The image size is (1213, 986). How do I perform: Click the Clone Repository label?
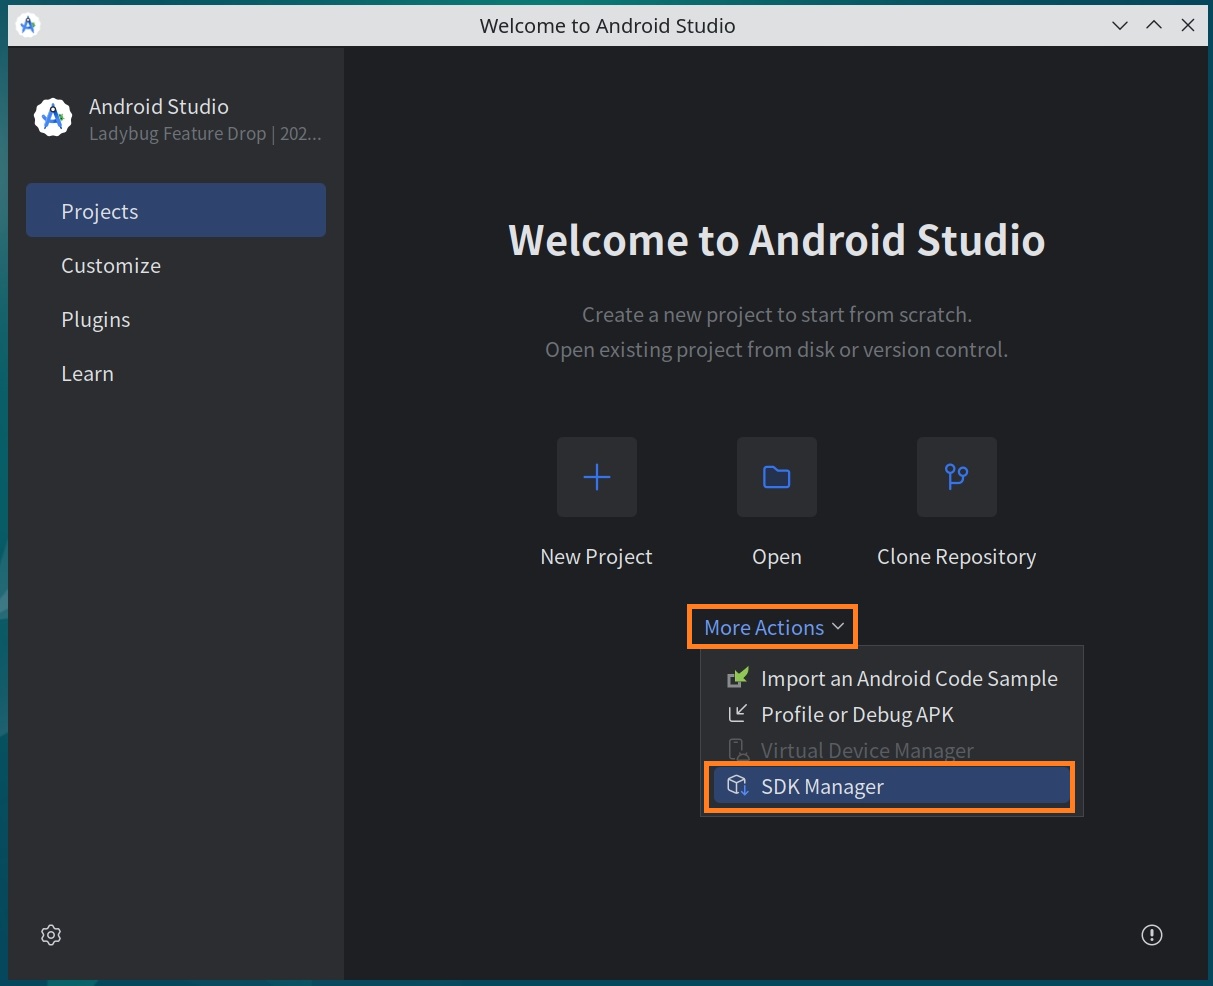point(956,557)
